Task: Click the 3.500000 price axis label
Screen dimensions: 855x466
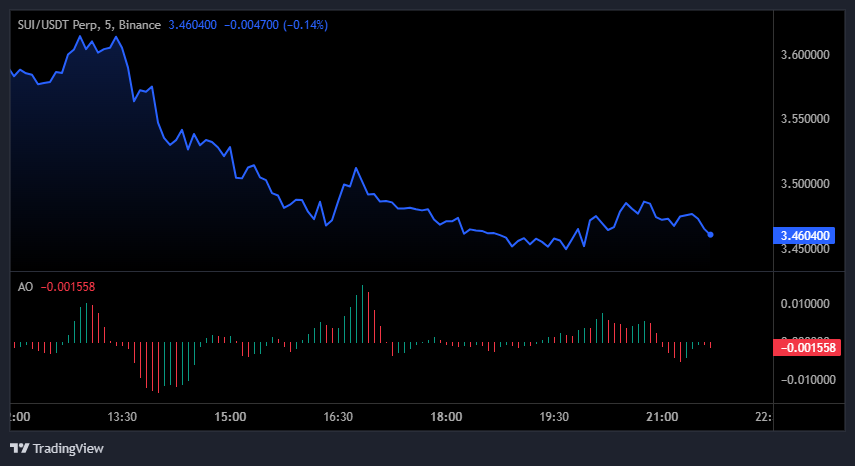Action: tap(806, 184)
